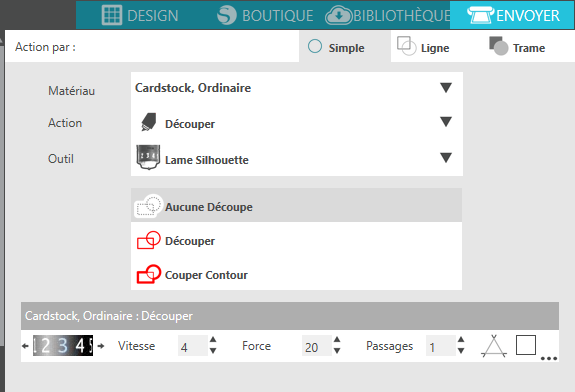Click the library cloud download icon
Image resolution: width=575 pixels, height=392 pixels.
tap(338, 15)
